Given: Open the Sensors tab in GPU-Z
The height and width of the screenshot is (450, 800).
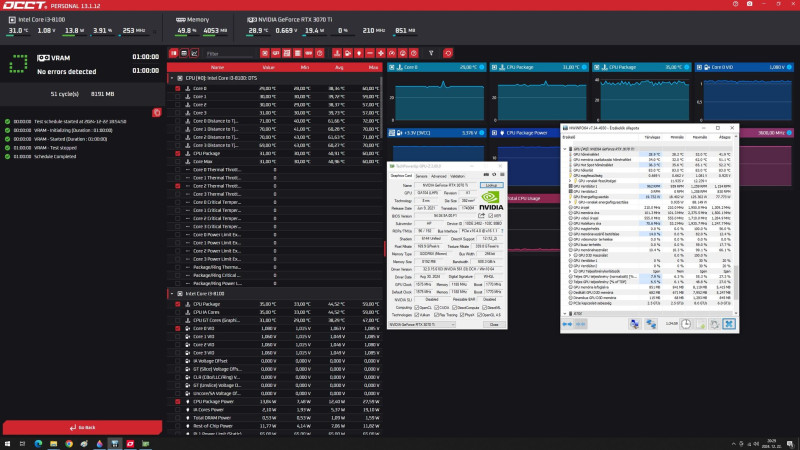Looking at the screenshot, I should pos(421,176).
